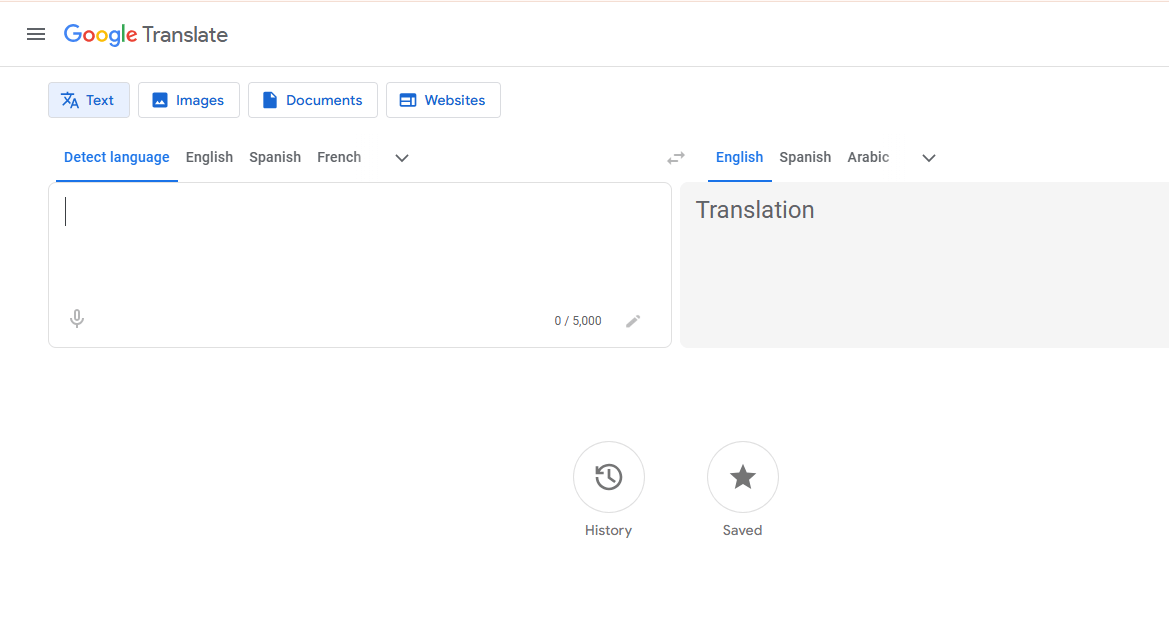The image size is (1169, 617).
Task: Open translation History
Action: (608, 477)
